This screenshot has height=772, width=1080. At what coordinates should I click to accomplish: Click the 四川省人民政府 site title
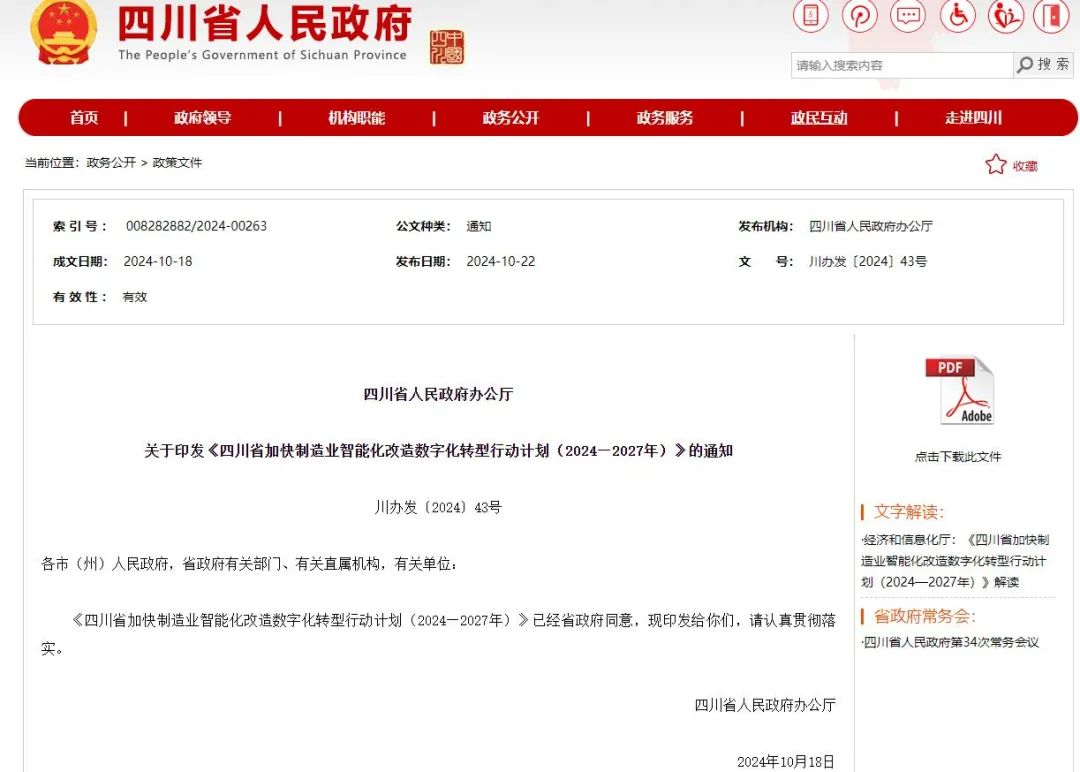tap(264, 23)
